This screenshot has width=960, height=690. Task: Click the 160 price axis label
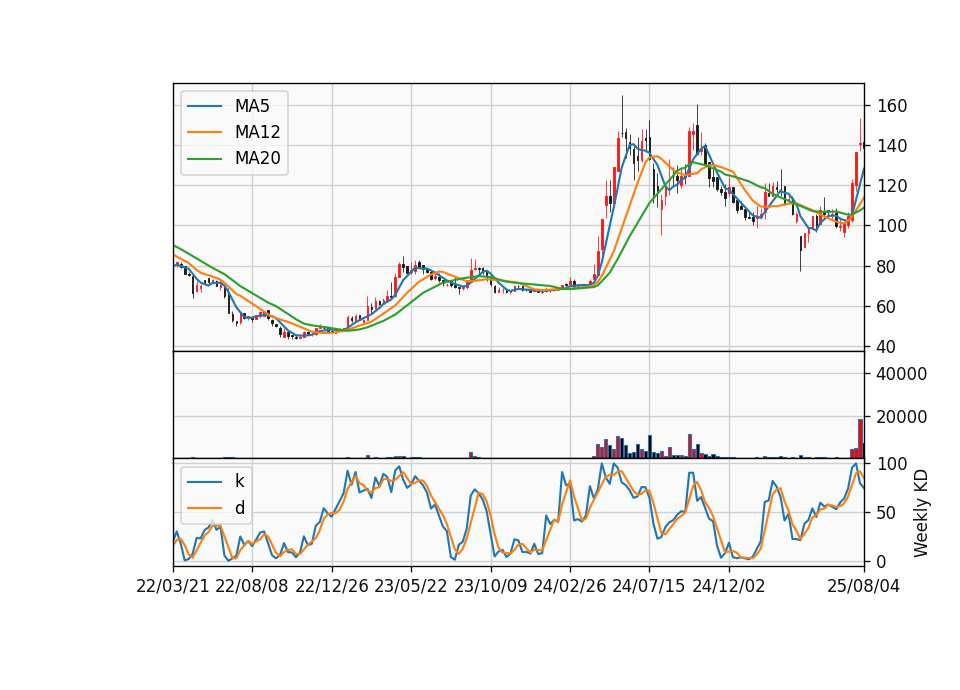892,107
